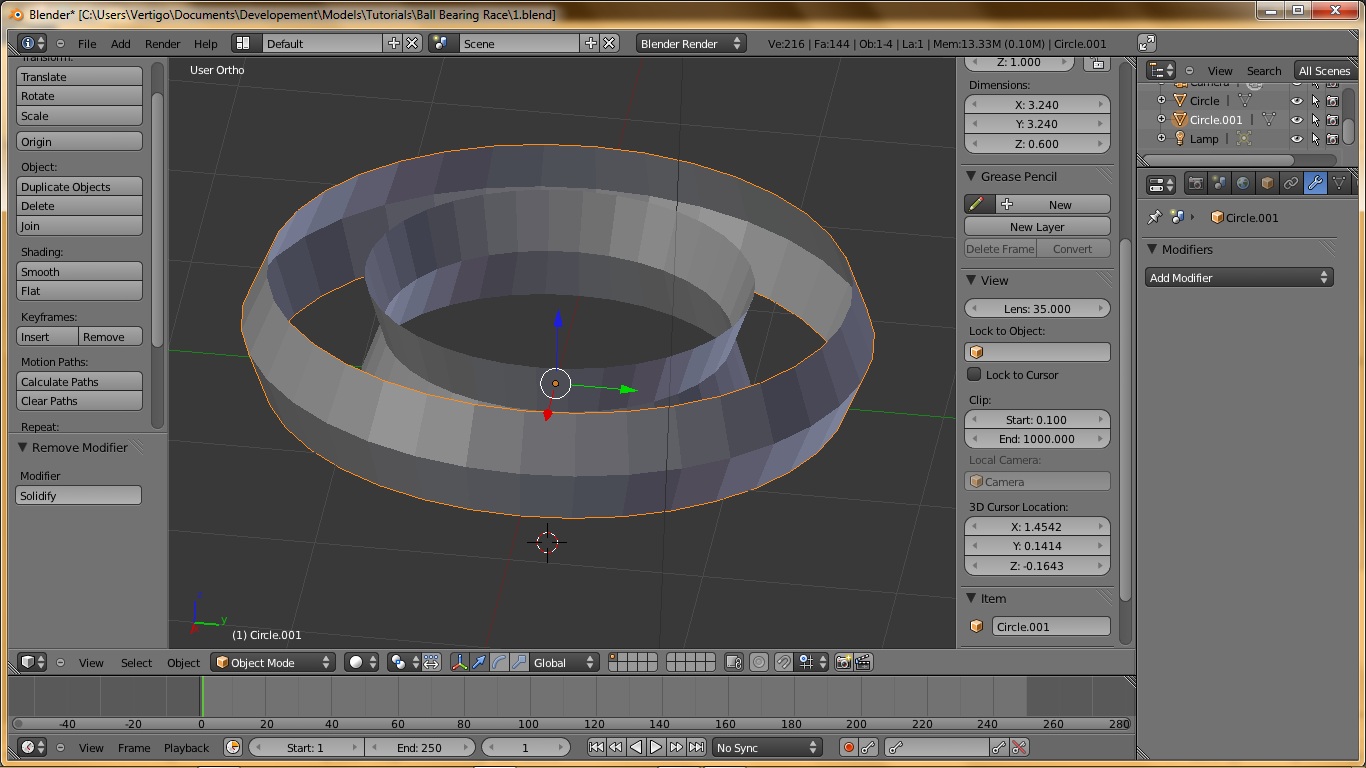Click the Join button
Viewport: 1366px width, 768px height.
pos(80,226)
